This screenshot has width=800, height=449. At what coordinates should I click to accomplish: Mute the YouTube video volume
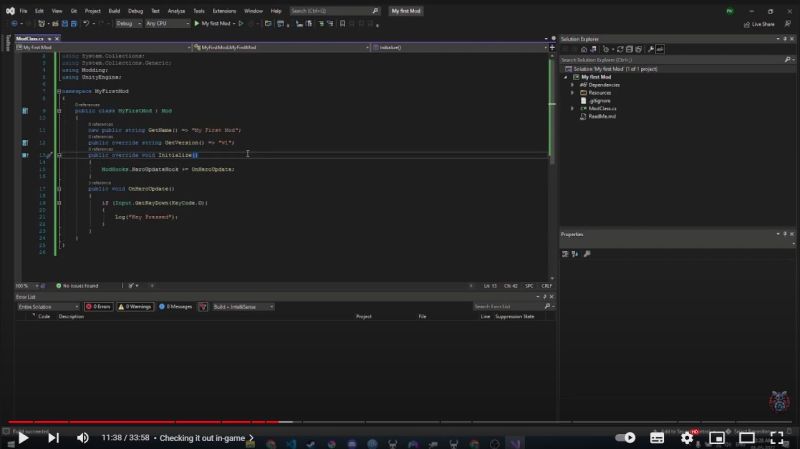coord(83,438)
